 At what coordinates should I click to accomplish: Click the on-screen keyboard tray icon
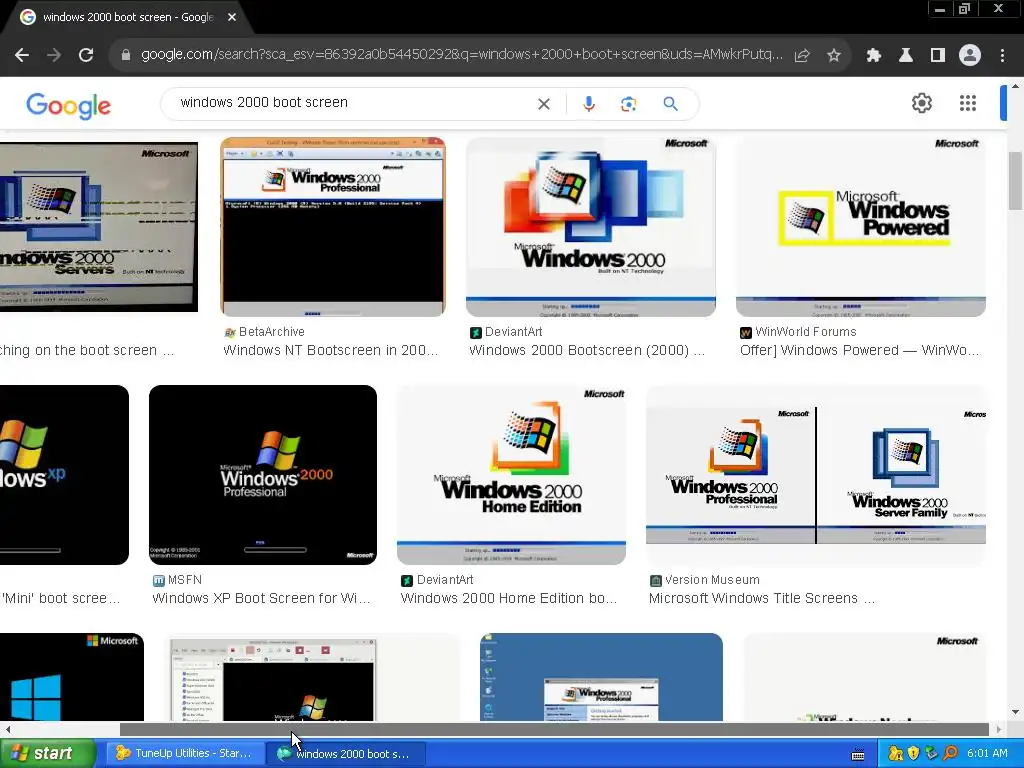[x=858, y=755]
